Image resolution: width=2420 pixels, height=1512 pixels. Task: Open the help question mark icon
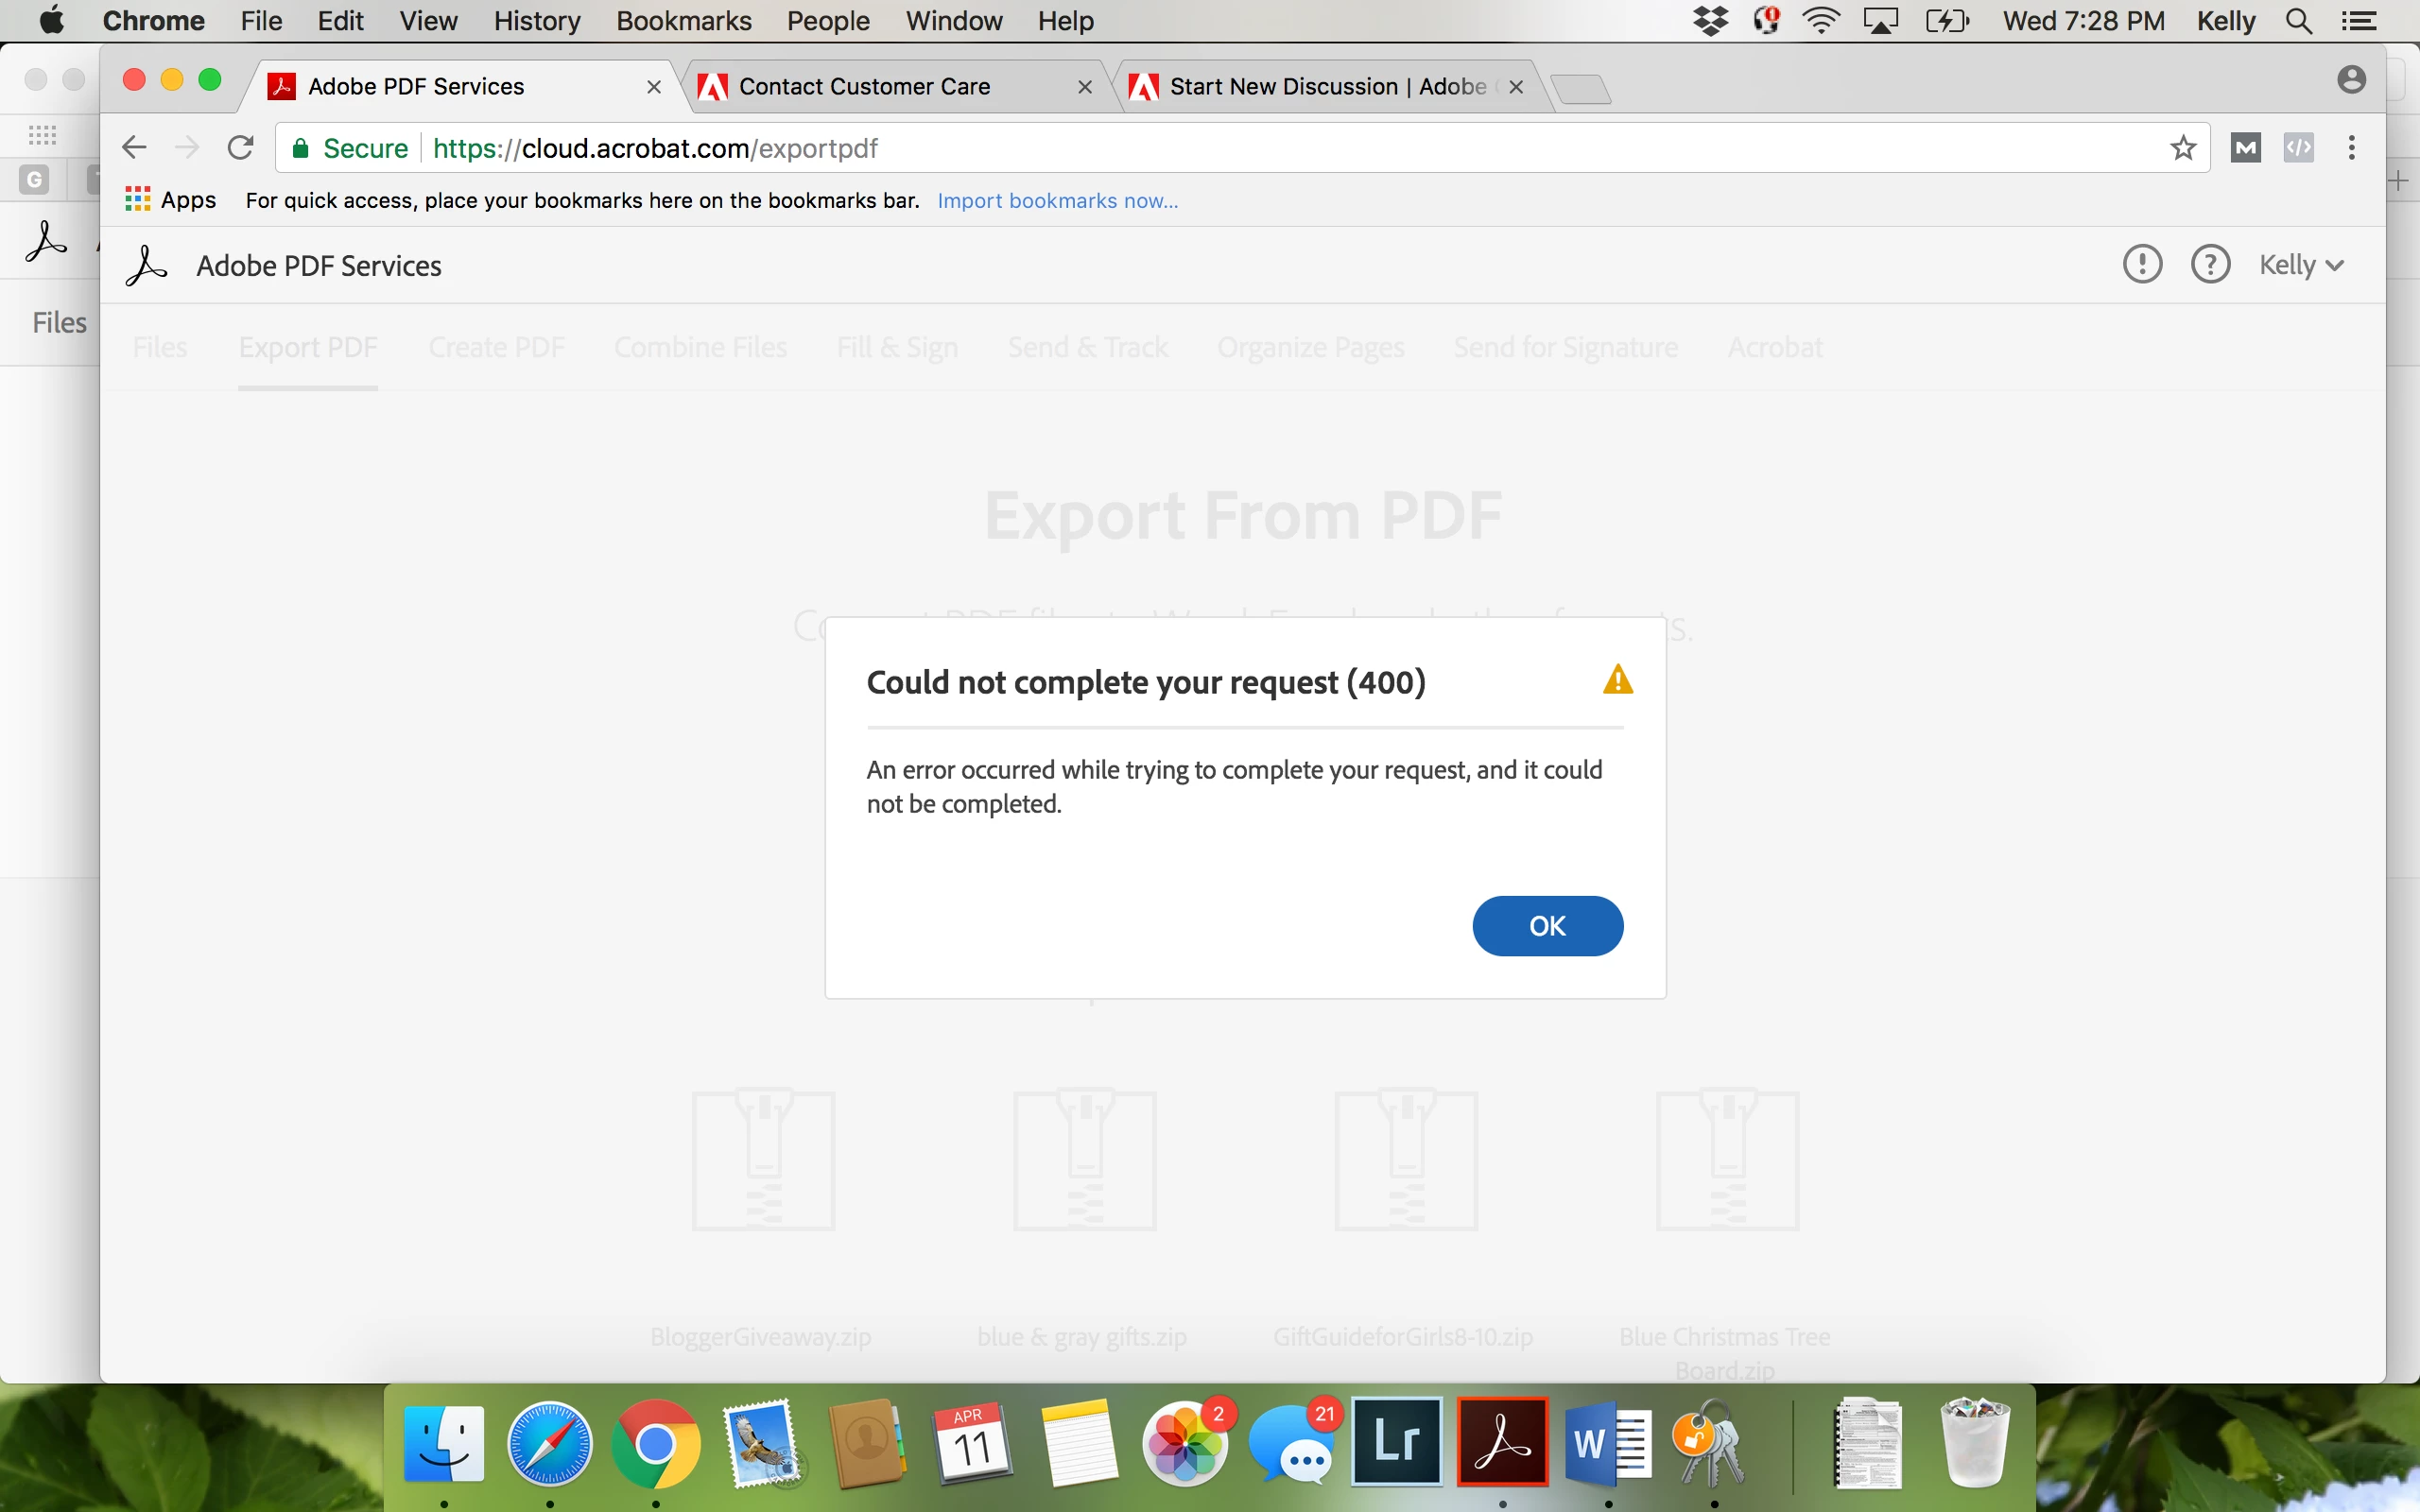(x=2210, y=265)
